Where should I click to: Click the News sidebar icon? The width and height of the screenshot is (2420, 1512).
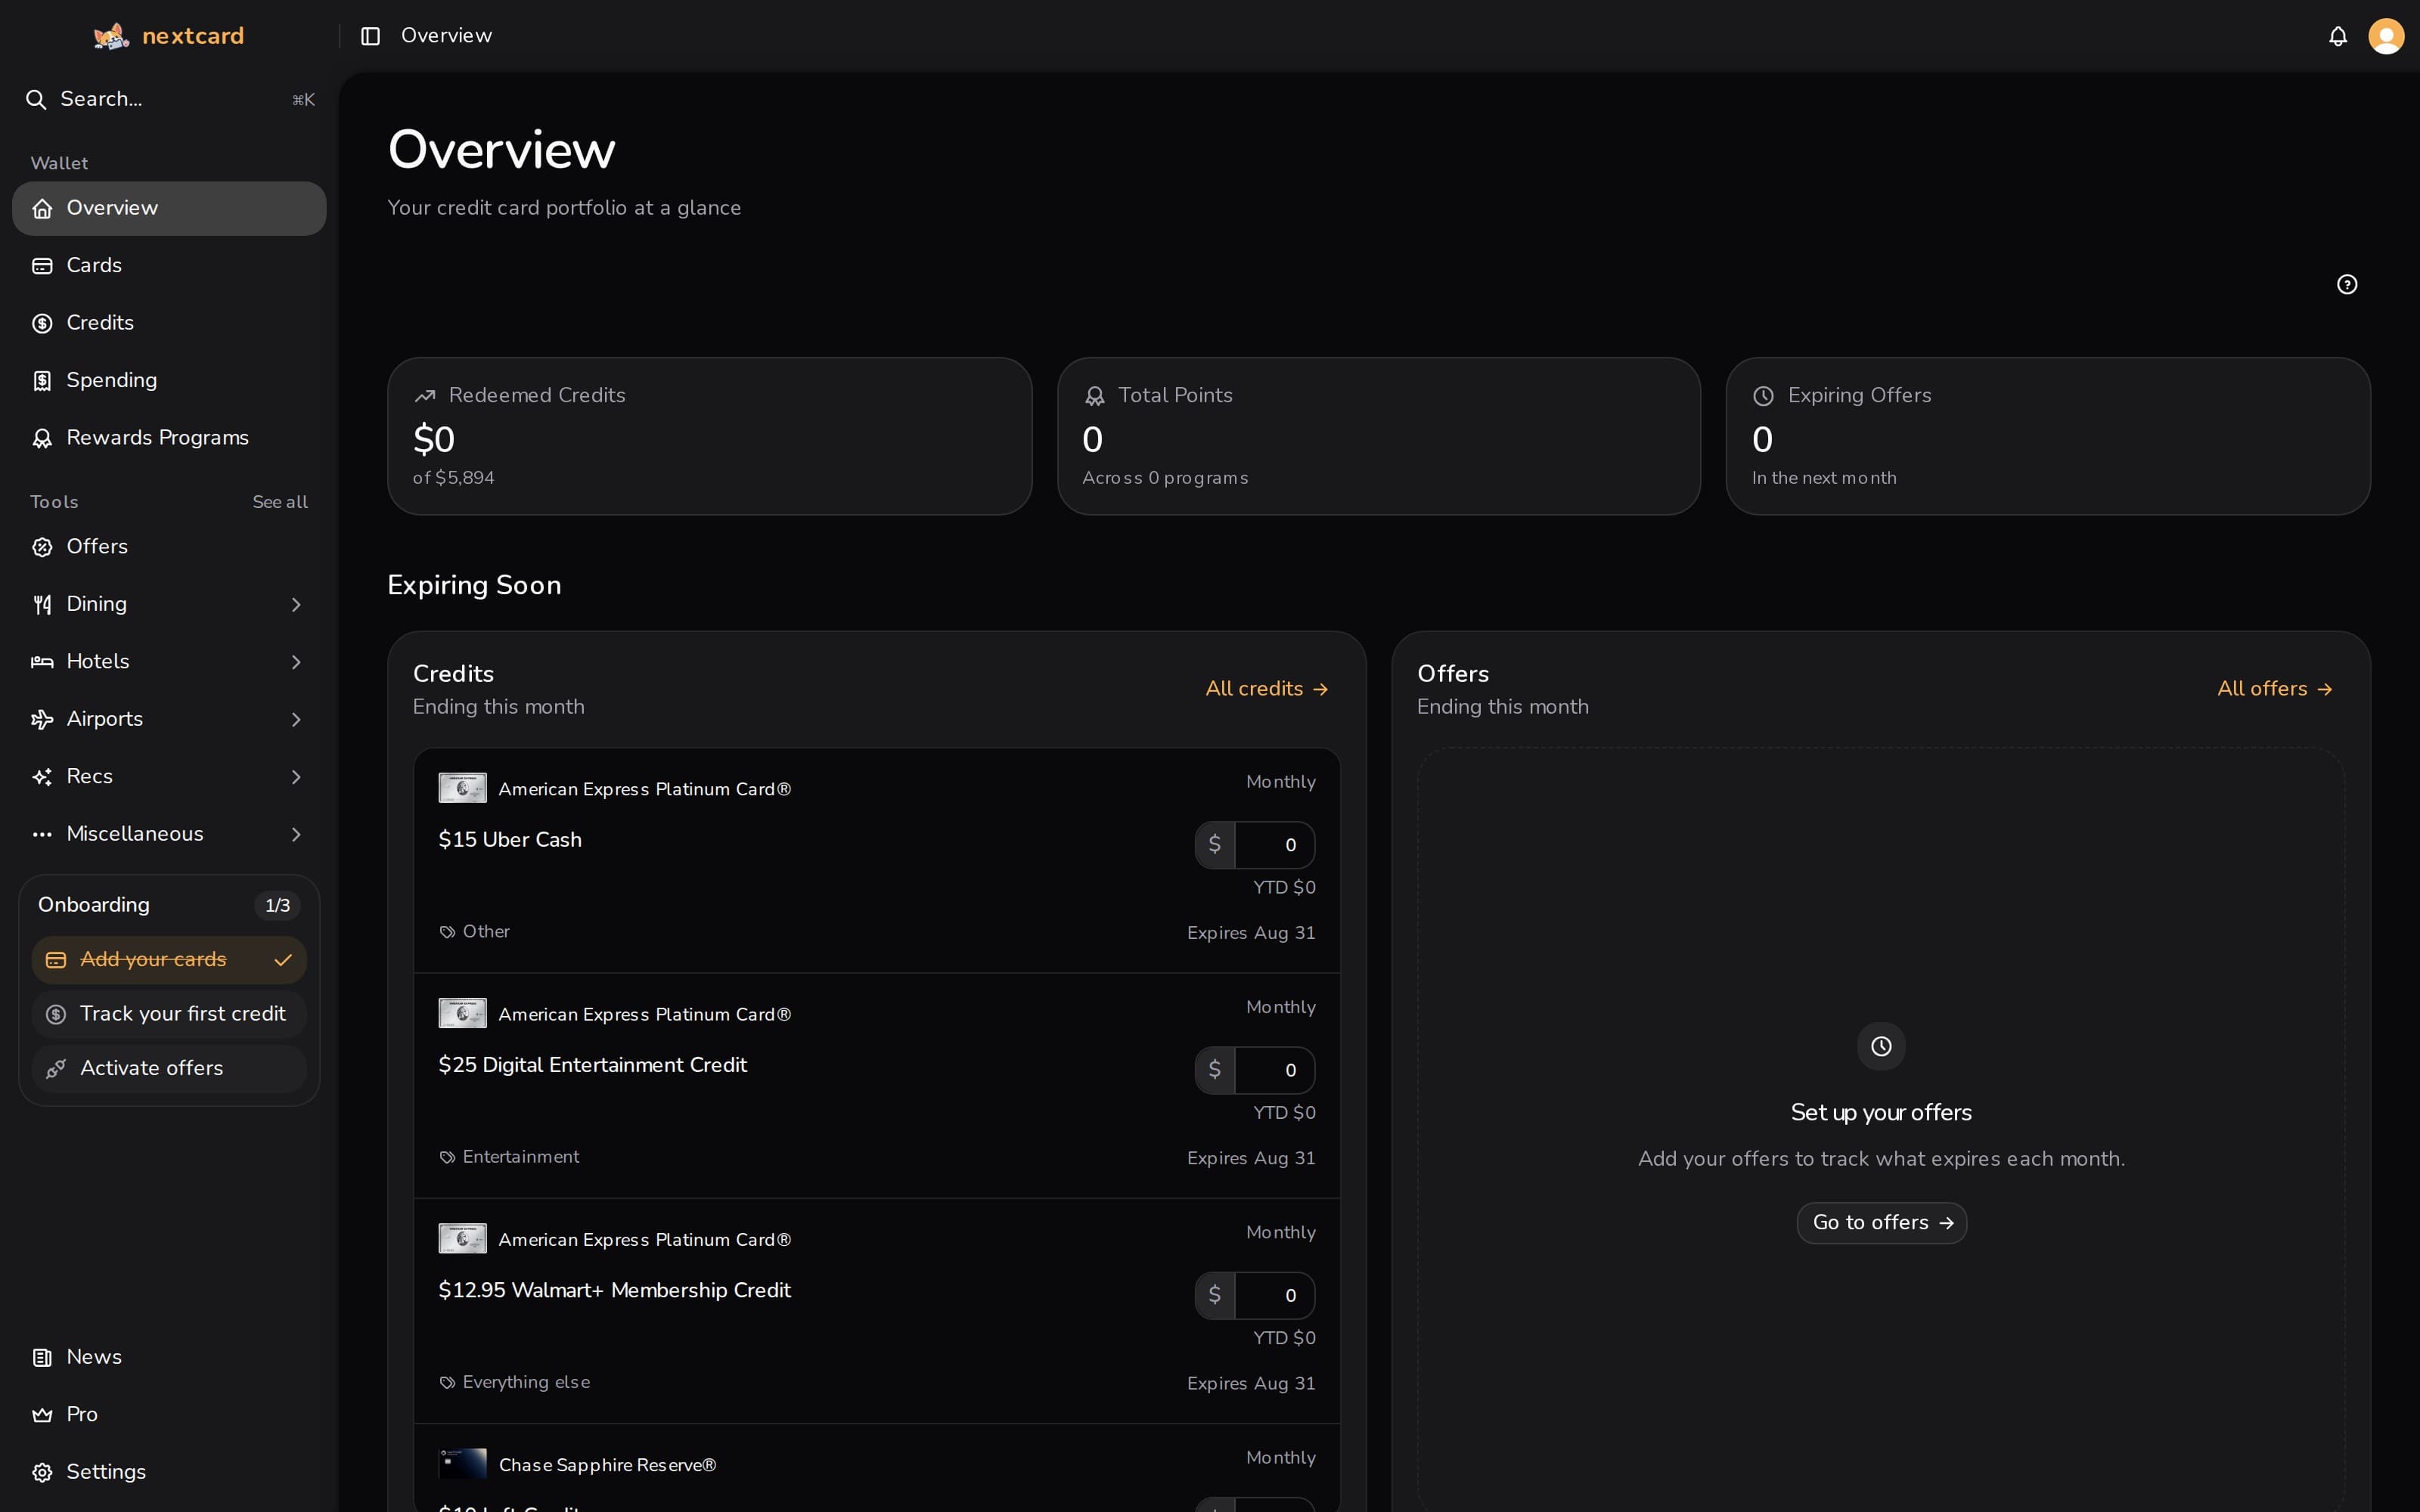[42, 1357]
